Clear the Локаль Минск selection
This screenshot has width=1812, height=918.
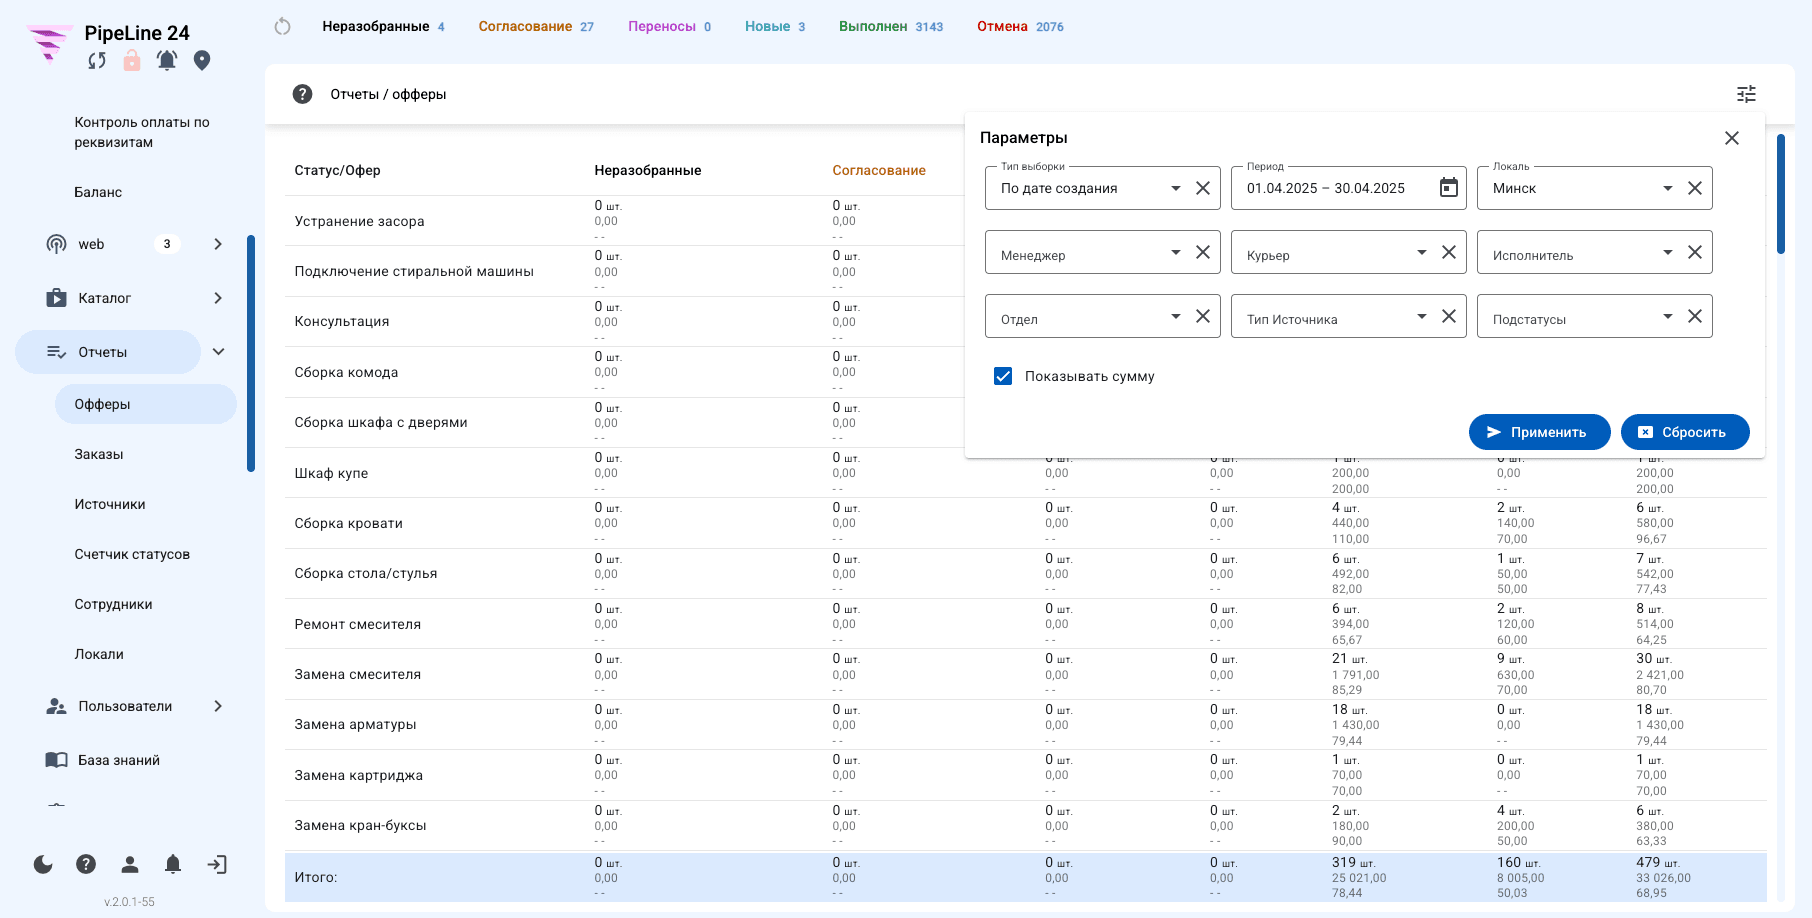(1695, 188)
